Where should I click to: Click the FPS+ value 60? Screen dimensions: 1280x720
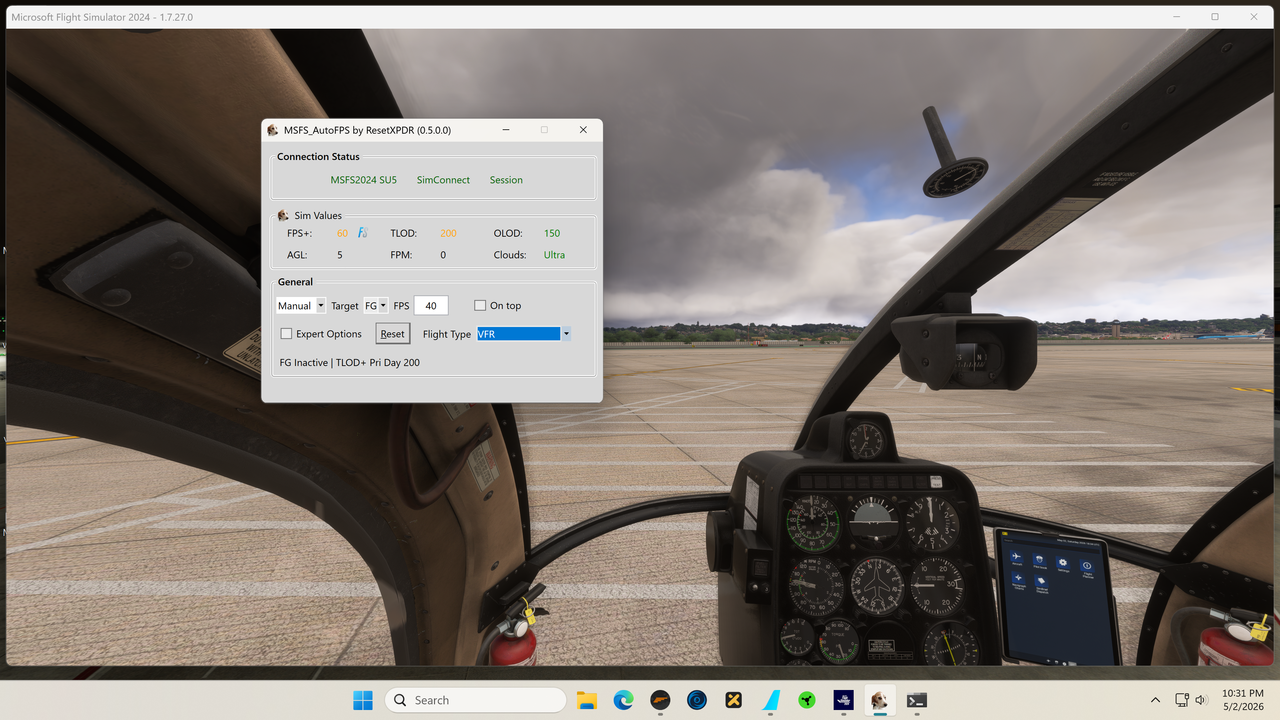click(x=343, y=233)
